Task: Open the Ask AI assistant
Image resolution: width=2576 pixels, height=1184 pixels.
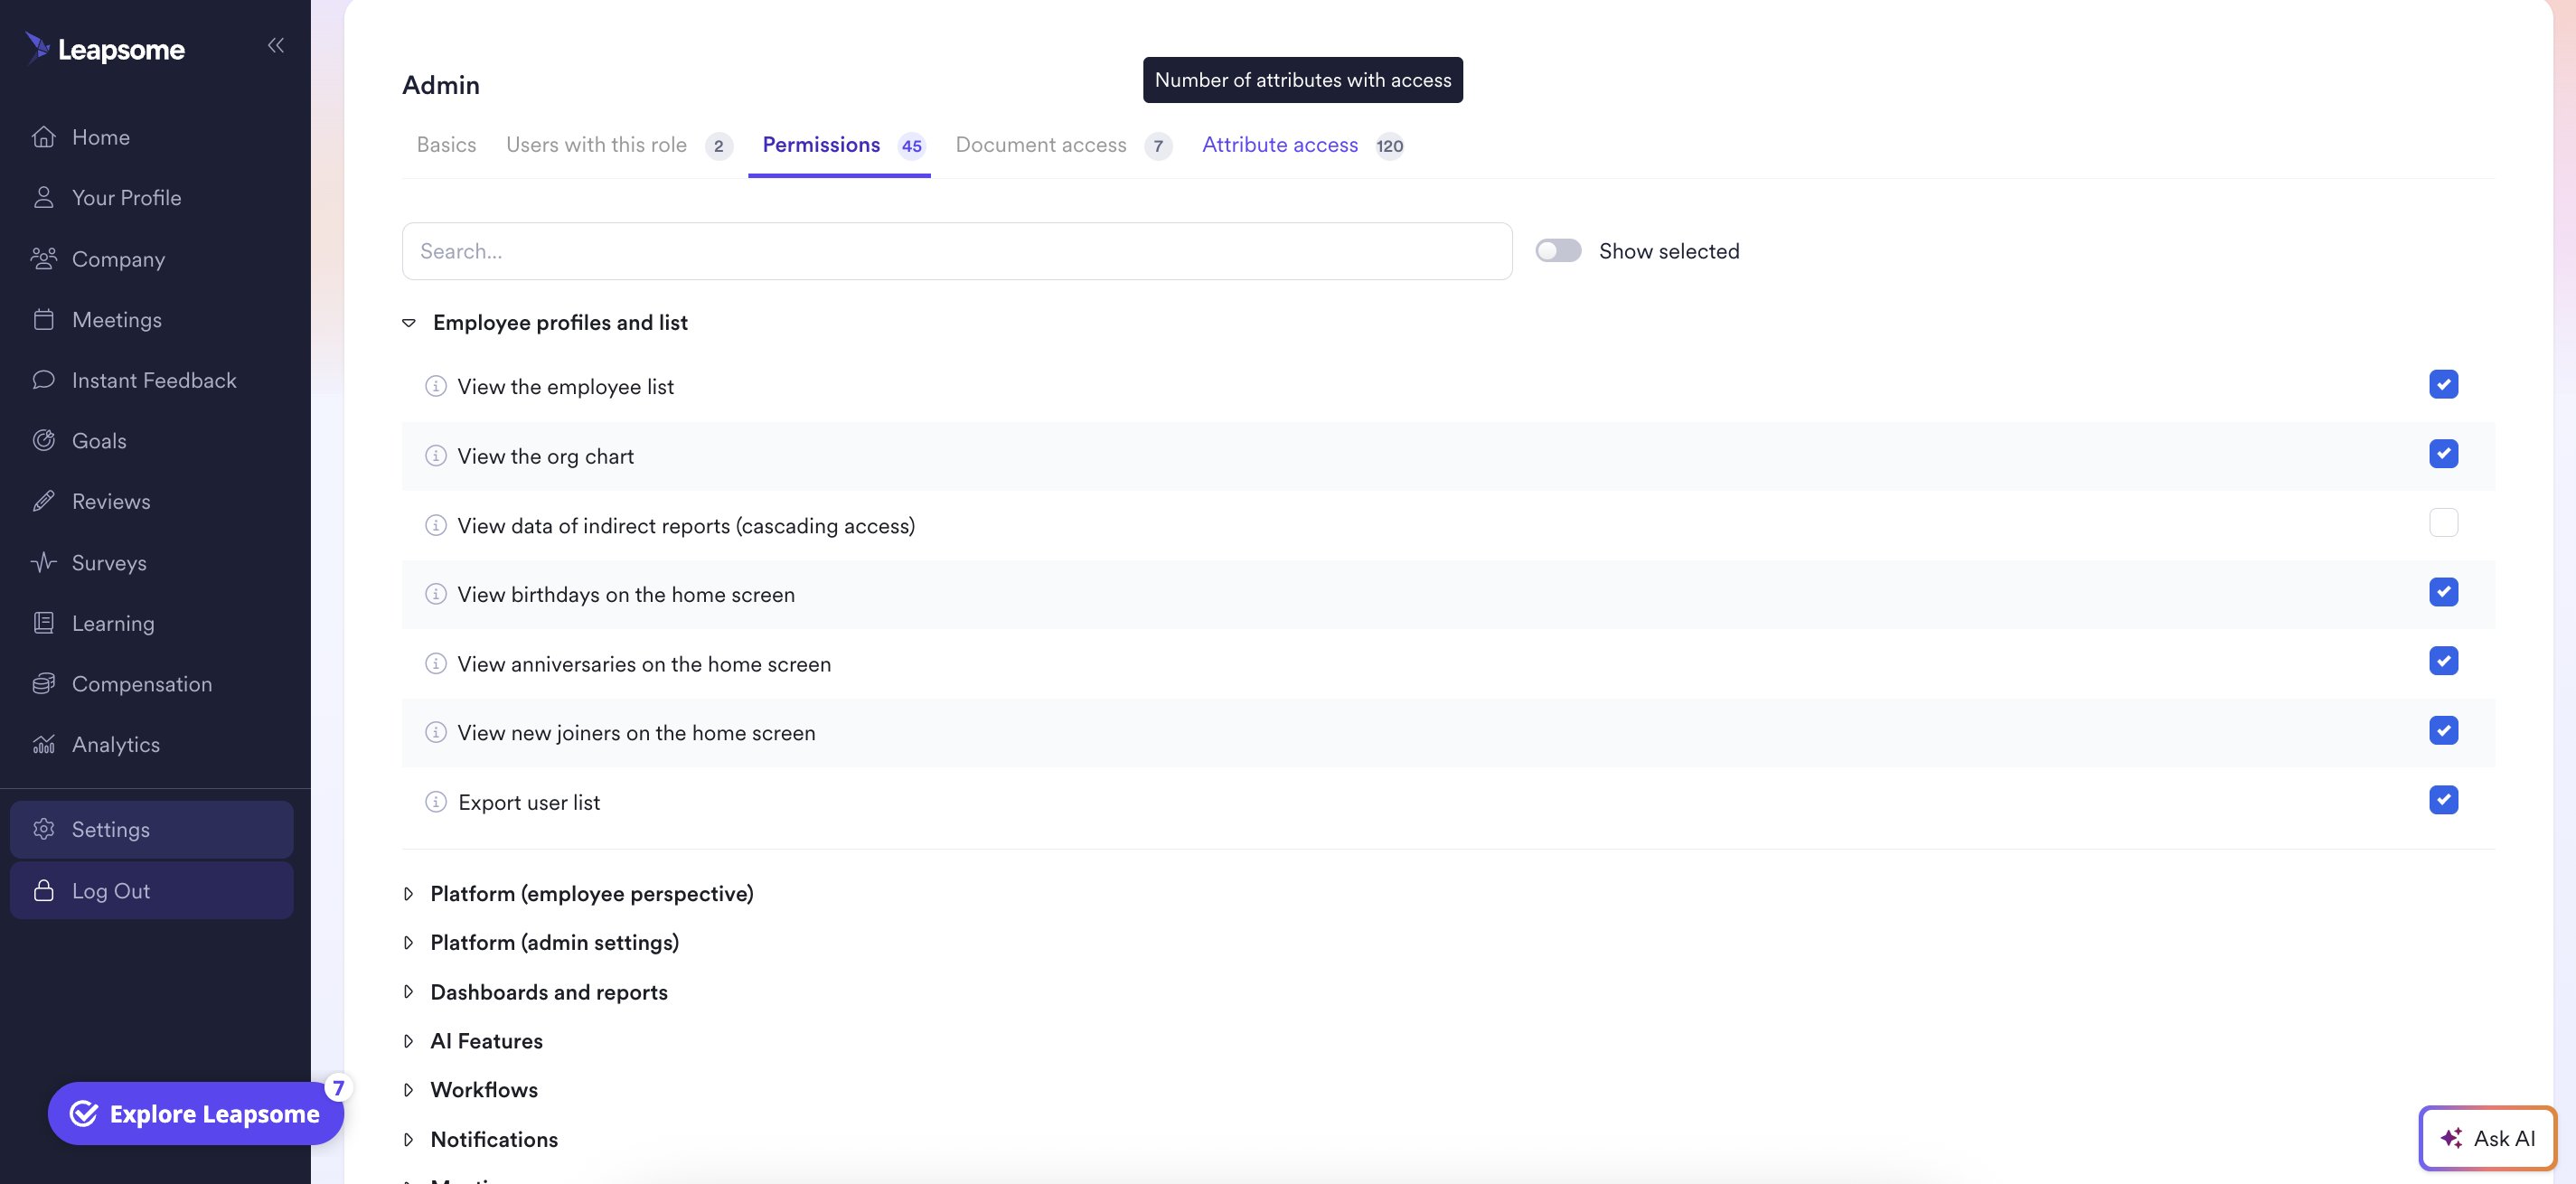Action: [2488, 1138]
